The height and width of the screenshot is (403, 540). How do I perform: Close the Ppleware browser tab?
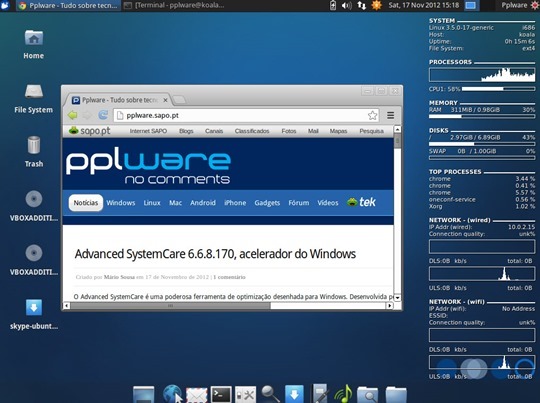click(165, 100)
